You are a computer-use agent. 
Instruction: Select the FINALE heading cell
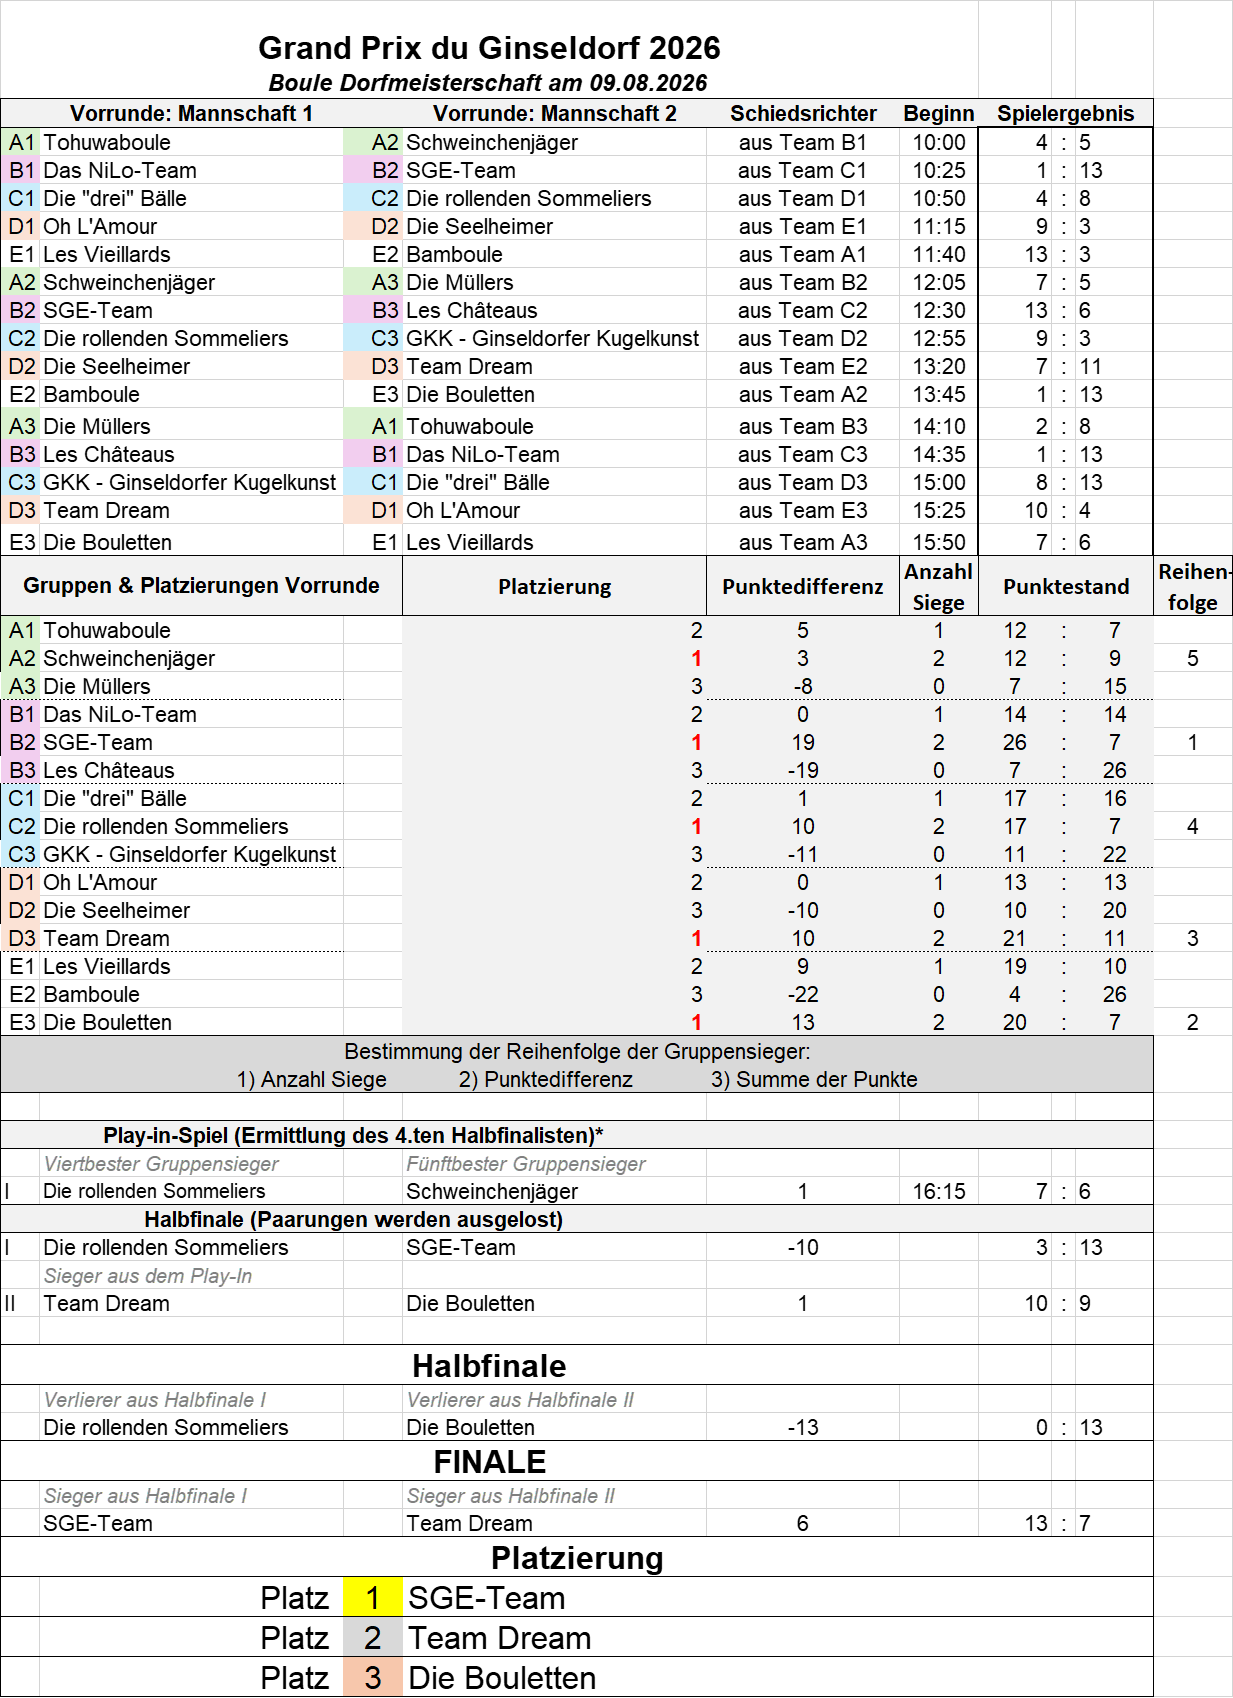click(x=489, y=1461)
